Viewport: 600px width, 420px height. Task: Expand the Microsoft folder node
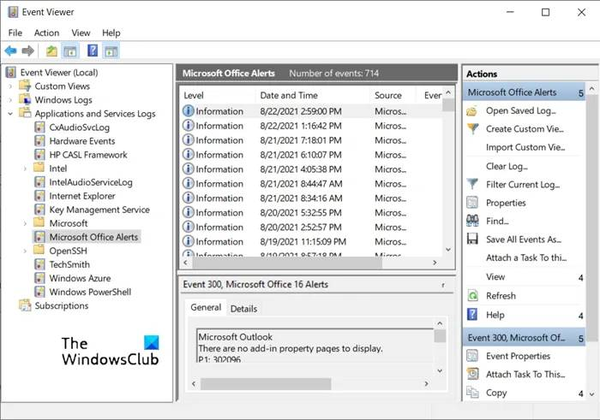click(x=25, y=223)
